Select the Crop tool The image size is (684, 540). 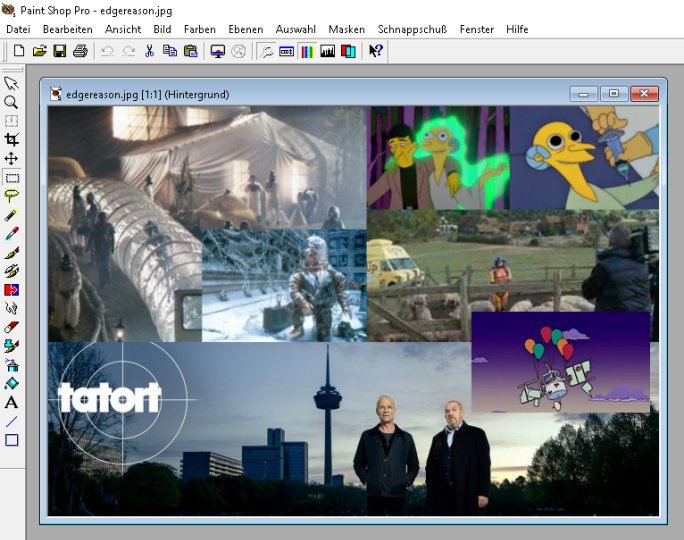pos(11,140)
